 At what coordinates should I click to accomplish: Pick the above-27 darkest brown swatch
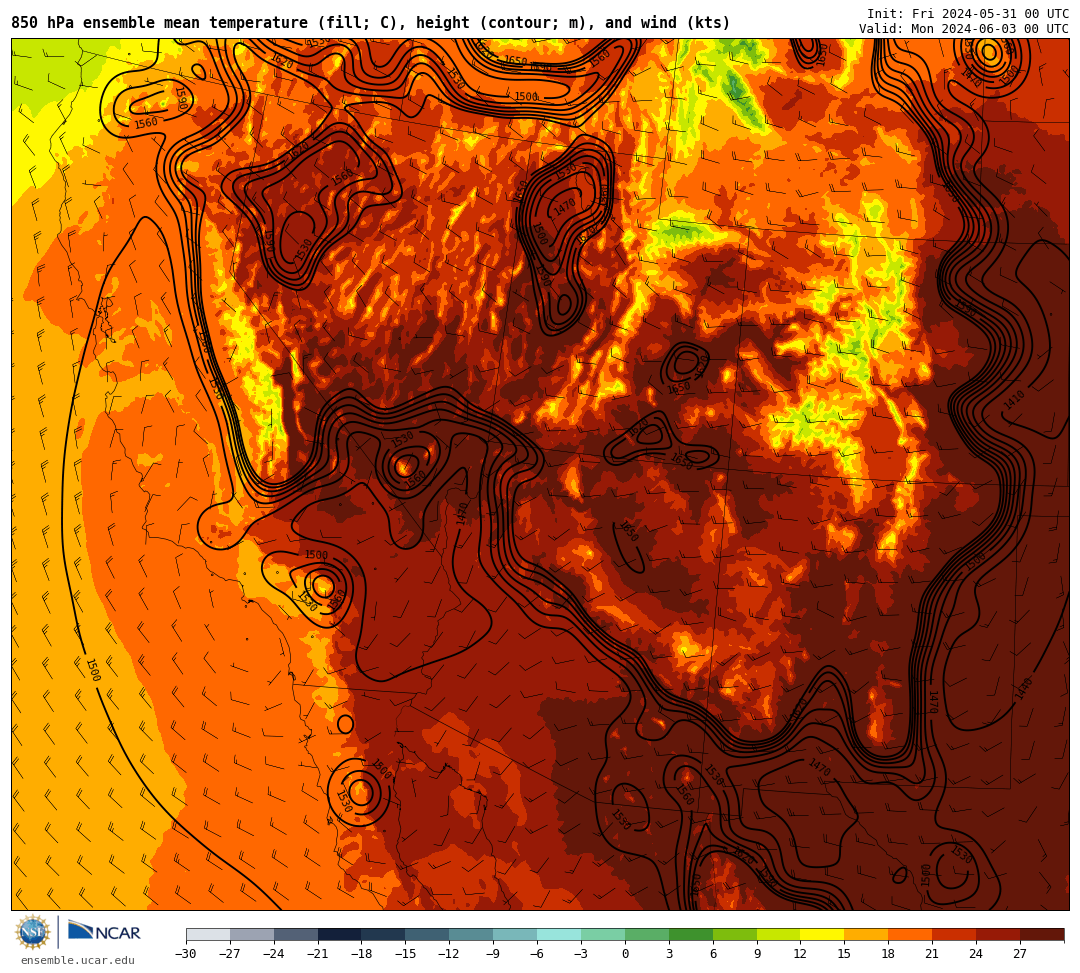click(1043, 934)
